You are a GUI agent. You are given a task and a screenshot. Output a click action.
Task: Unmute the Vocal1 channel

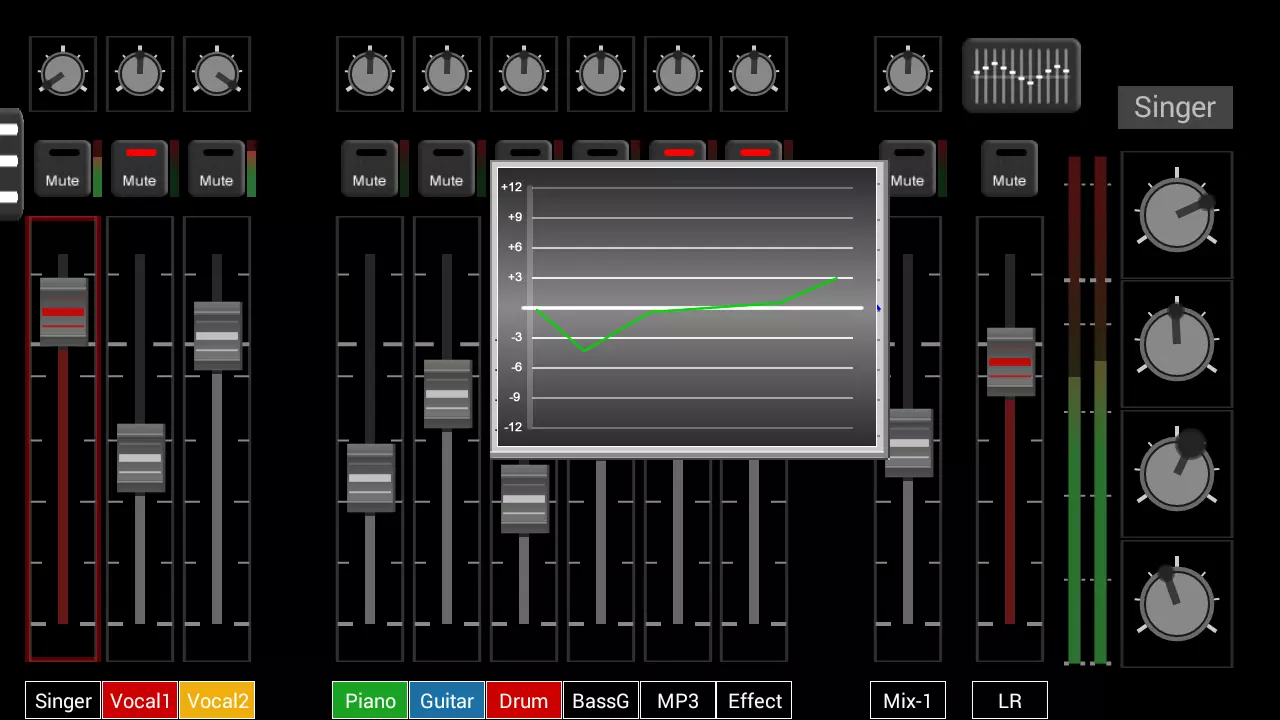[x=139, y=169]
